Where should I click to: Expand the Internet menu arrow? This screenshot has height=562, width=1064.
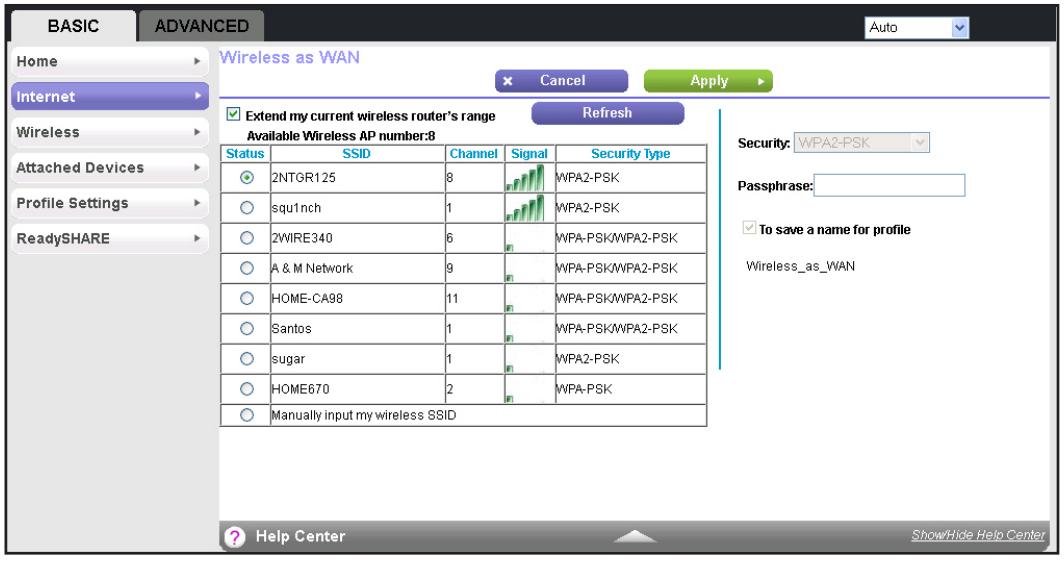197,96
